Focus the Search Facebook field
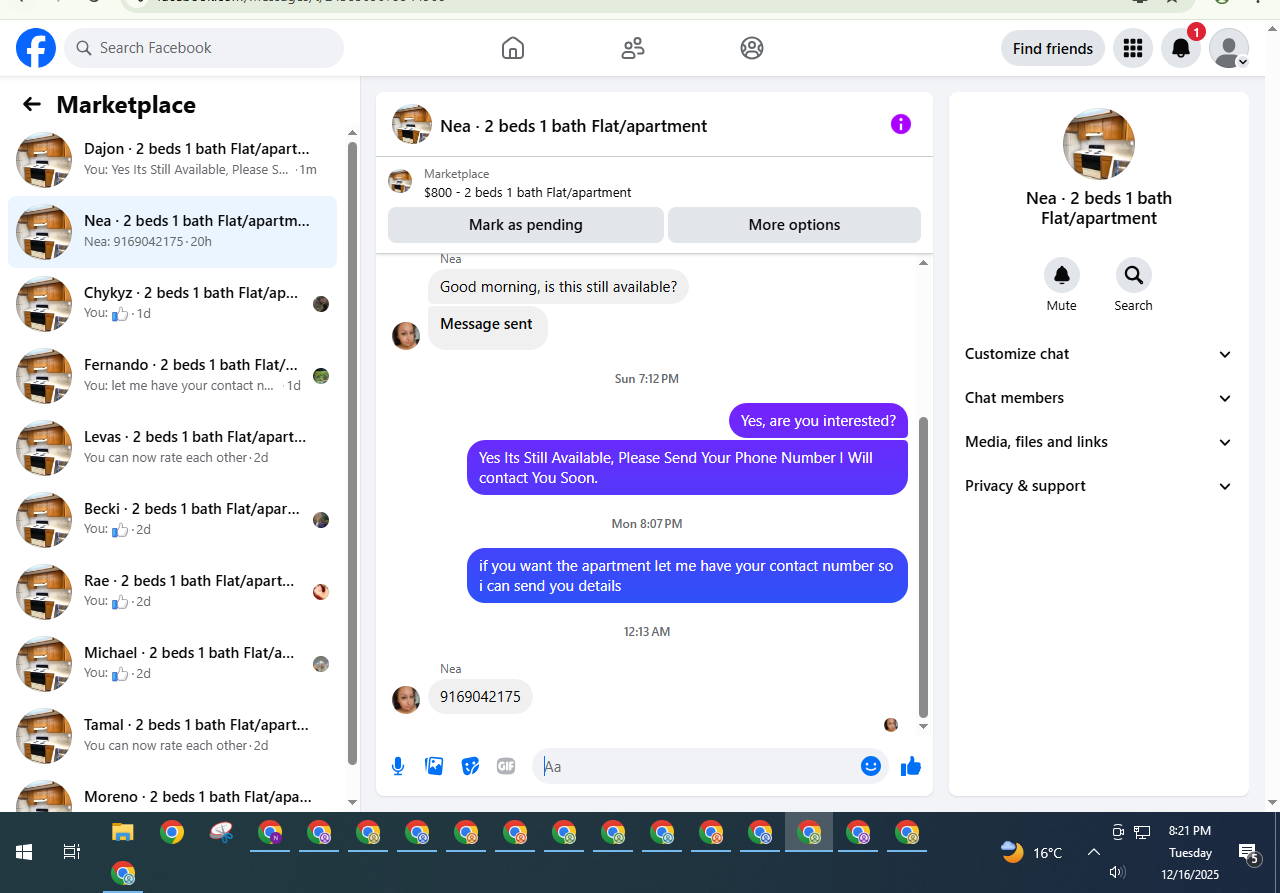 click(x=204, y=48)
